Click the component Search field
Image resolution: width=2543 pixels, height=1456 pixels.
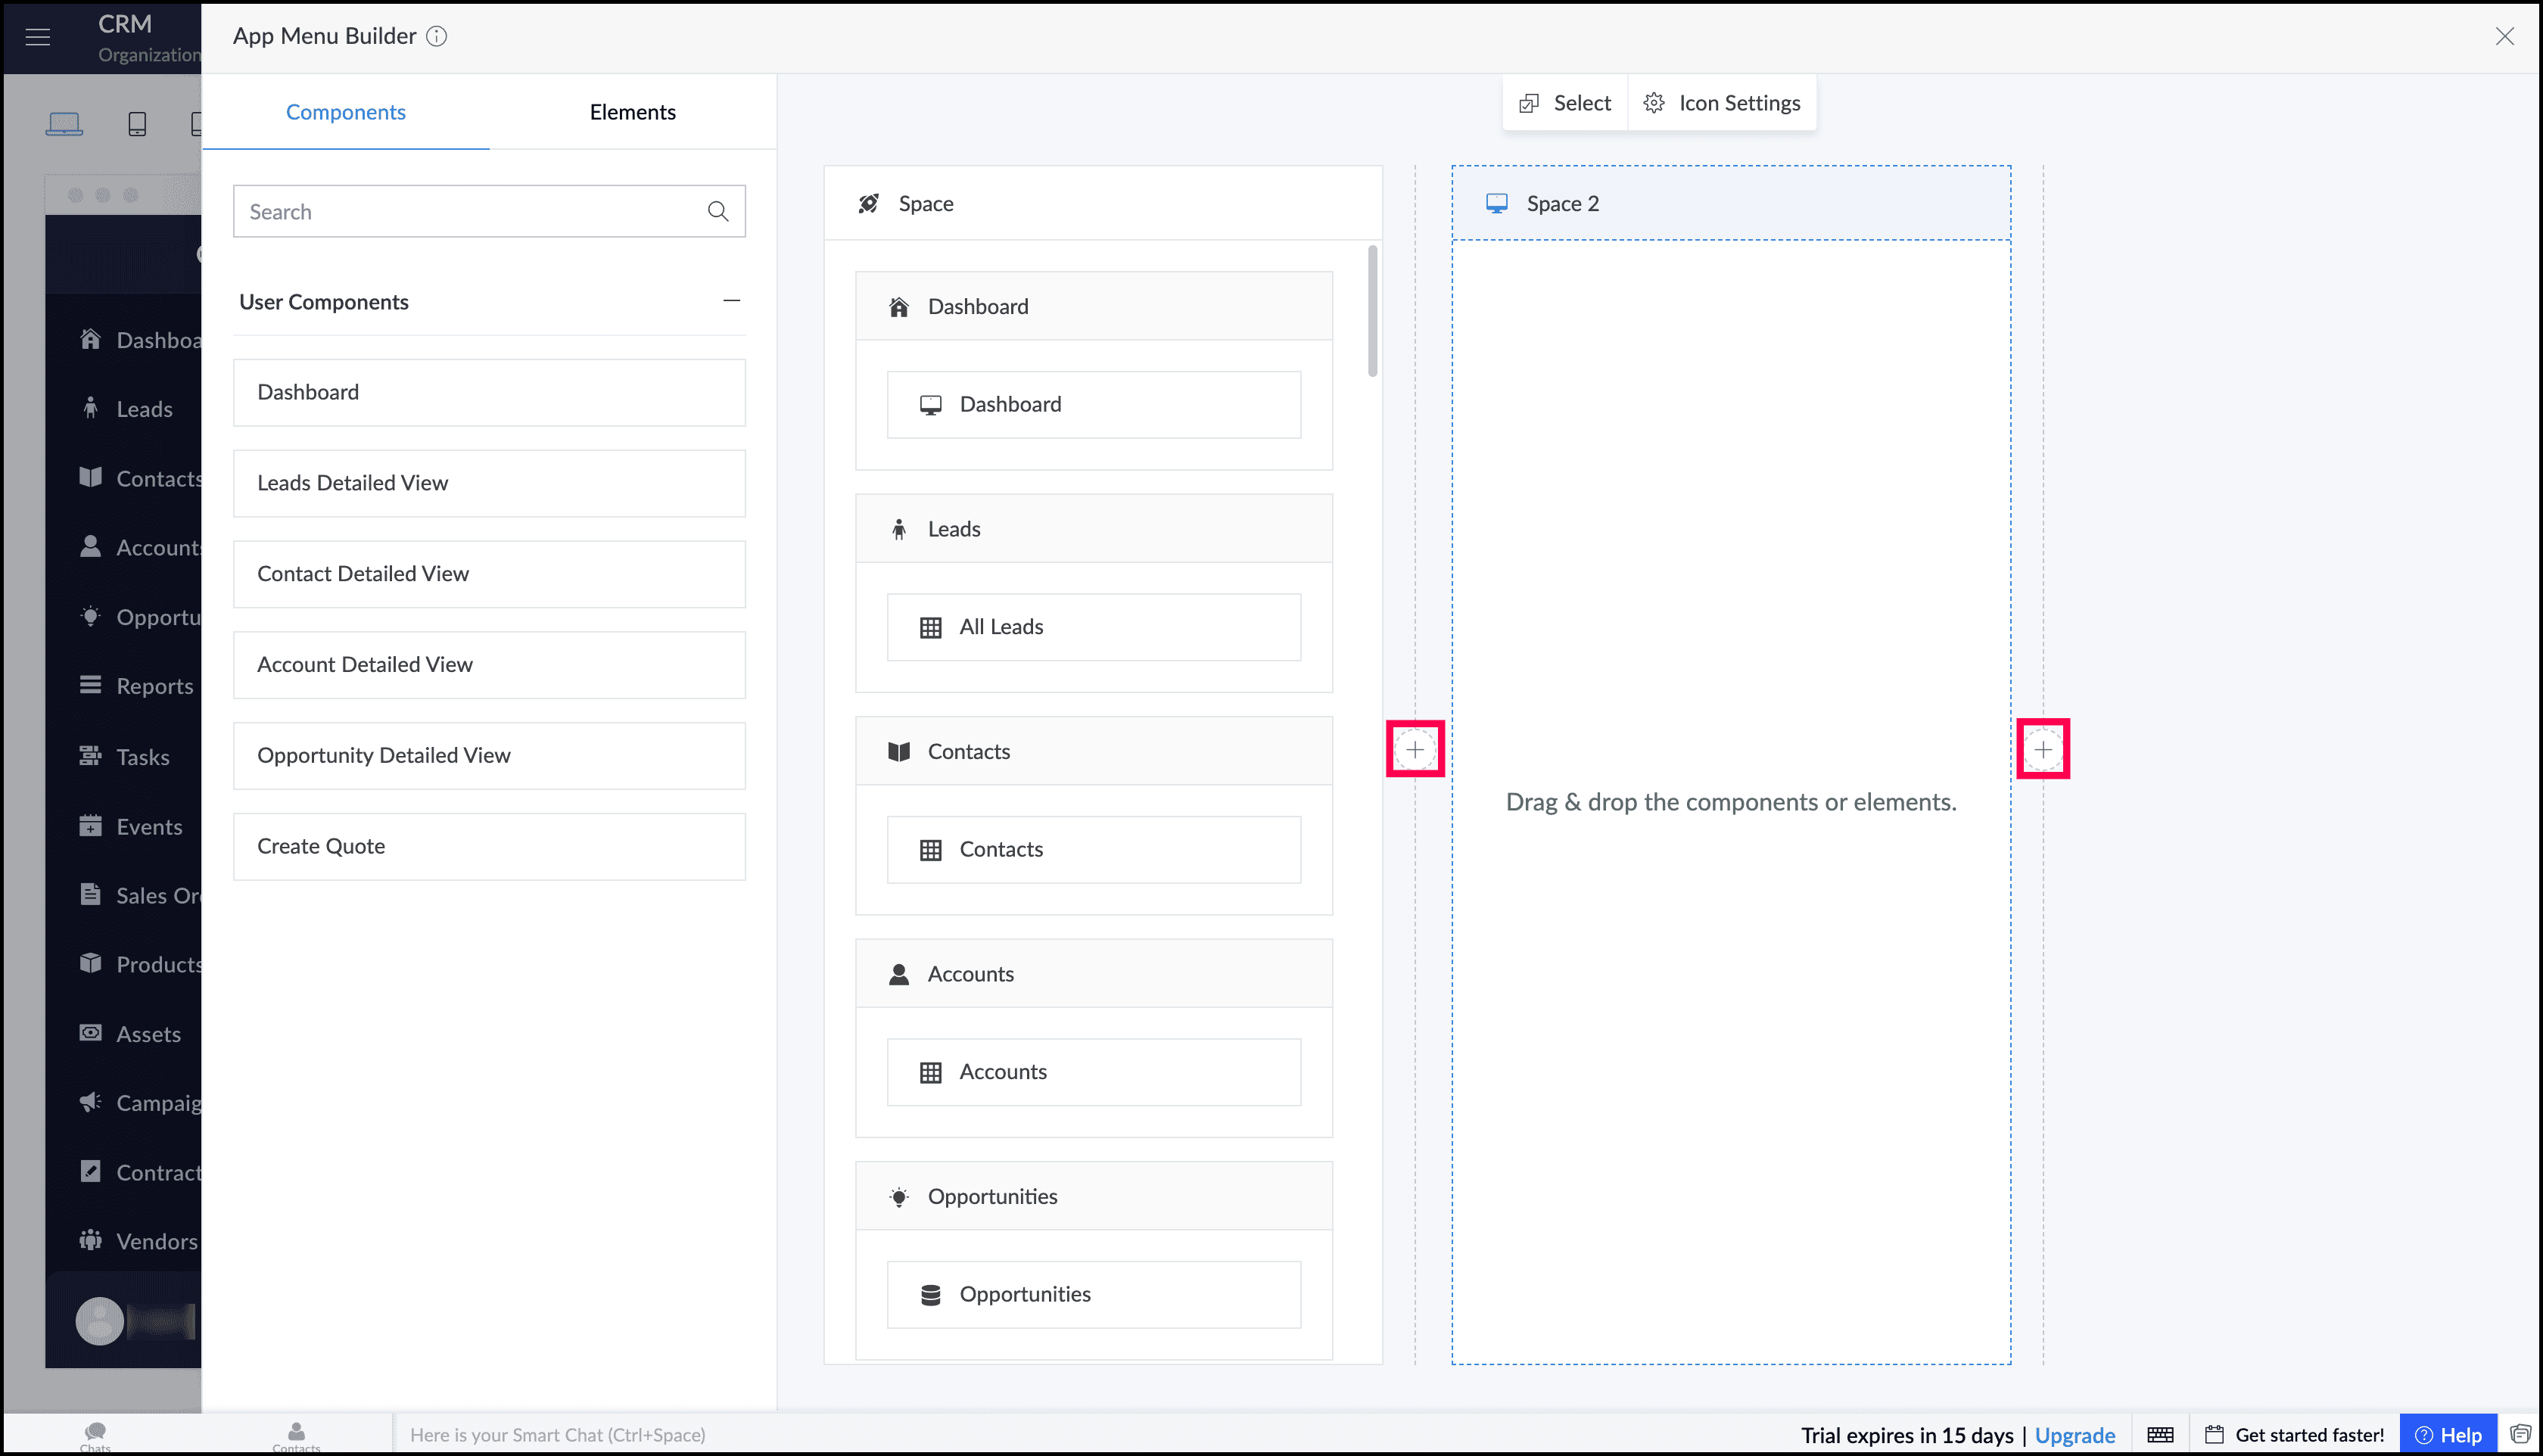pyautogui.click(x=470, y=211)
